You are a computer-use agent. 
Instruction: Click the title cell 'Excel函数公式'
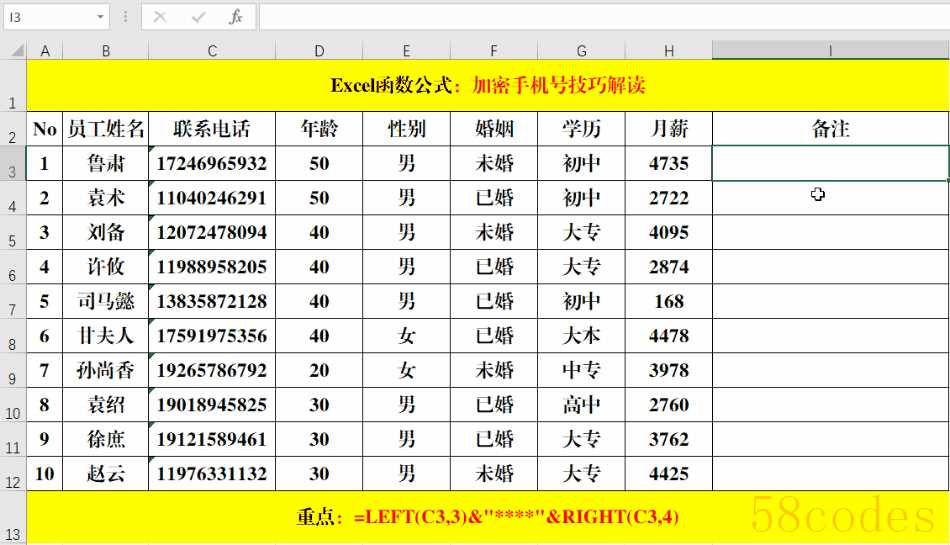click(488, 85)
